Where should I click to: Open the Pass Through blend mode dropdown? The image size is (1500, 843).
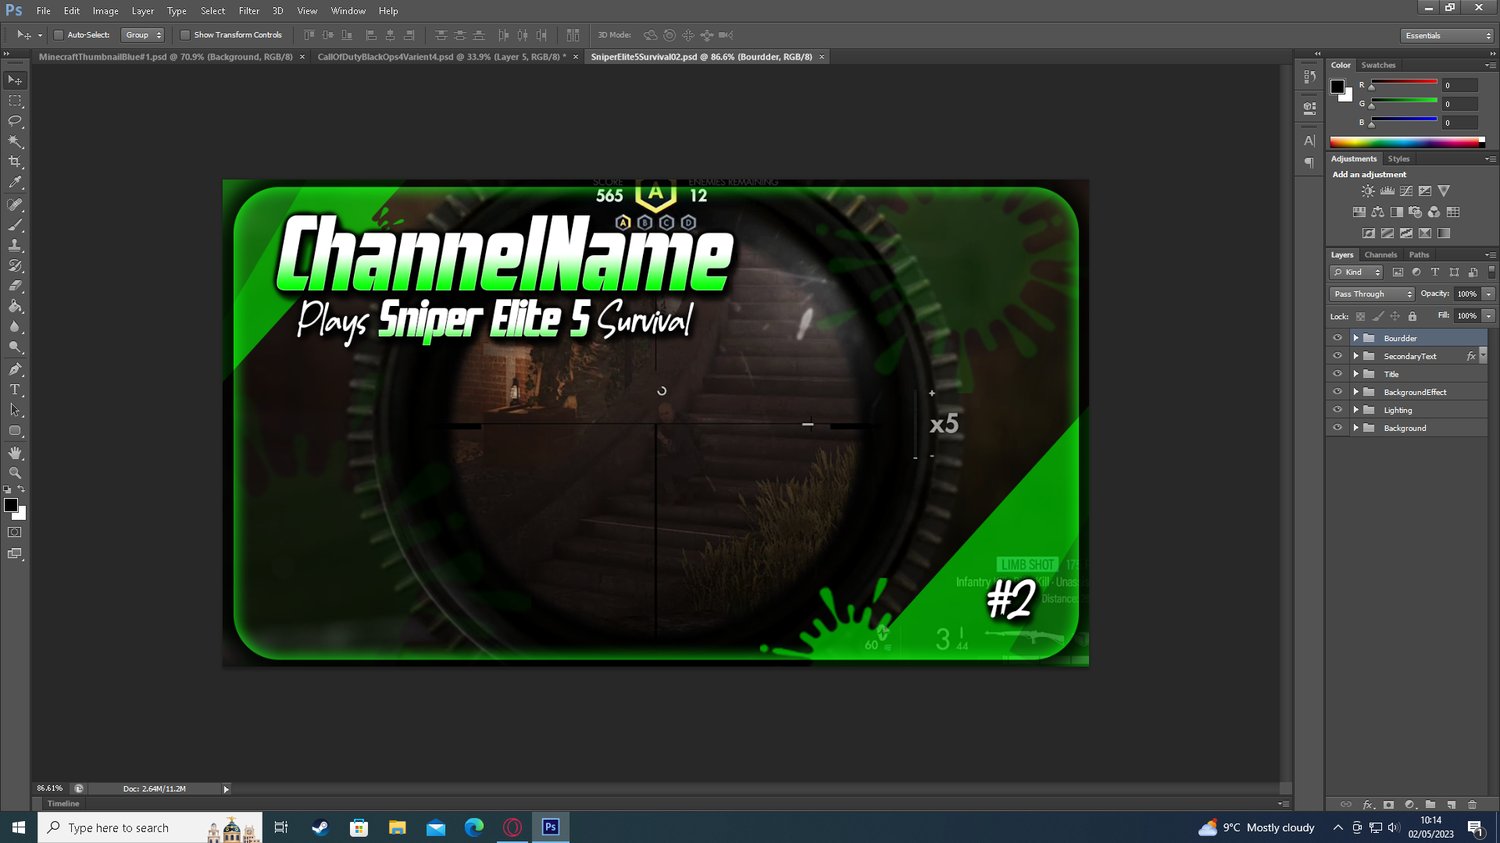click(1372, 294)
